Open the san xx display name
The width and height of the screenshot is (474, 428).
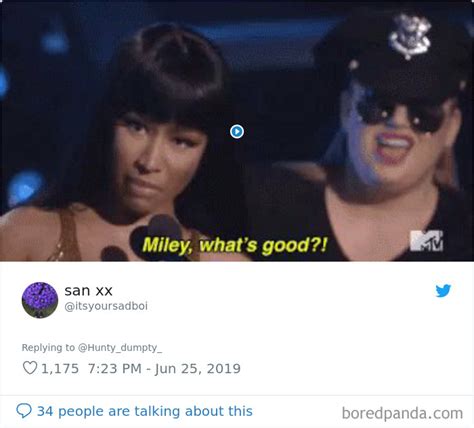[x=88, y=290]
